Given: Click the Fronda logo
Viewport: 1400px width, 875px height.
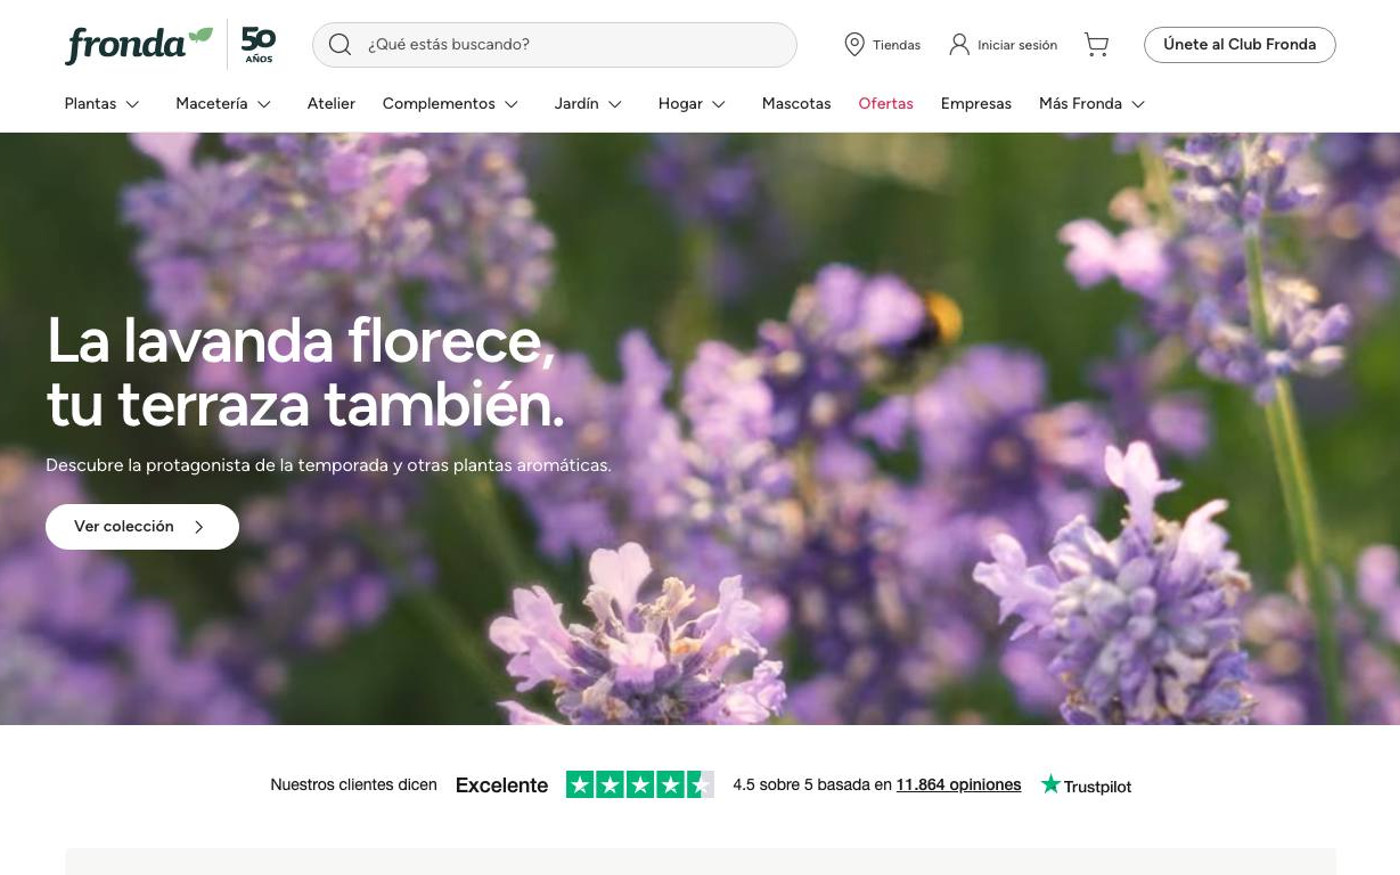Looking at the screenshot, I should pos(139,45).
